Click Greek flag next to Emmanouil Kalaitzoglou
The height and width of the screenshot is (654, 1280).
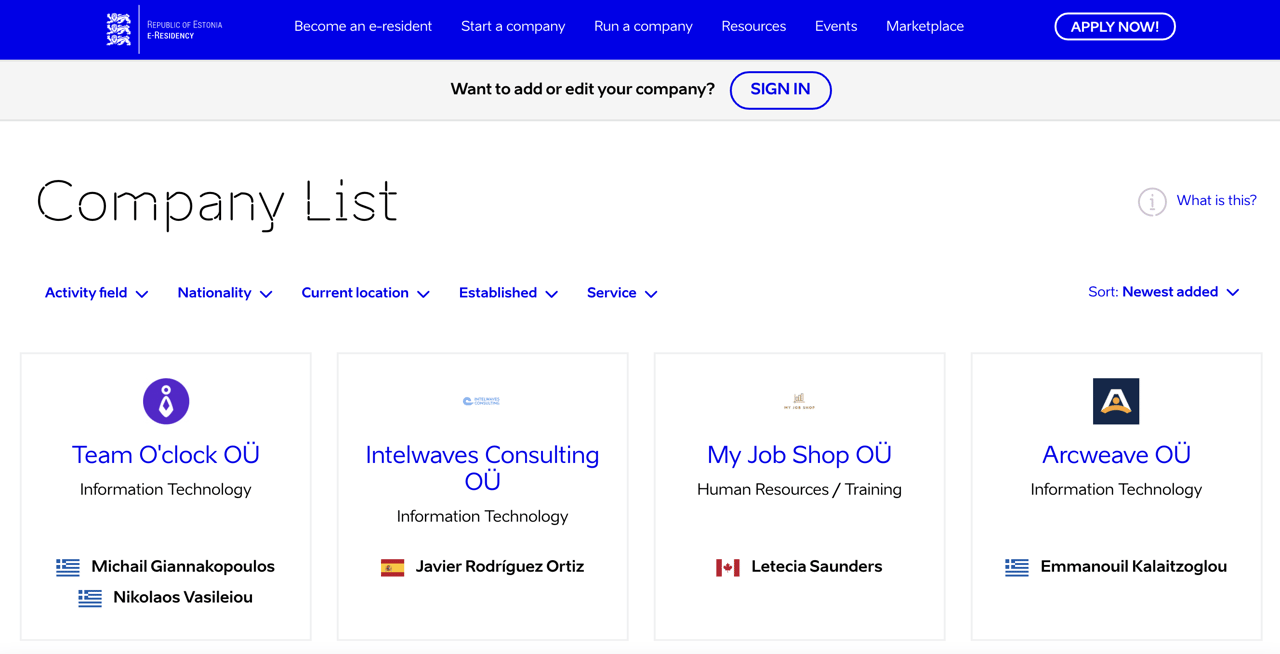(1017, 567)
